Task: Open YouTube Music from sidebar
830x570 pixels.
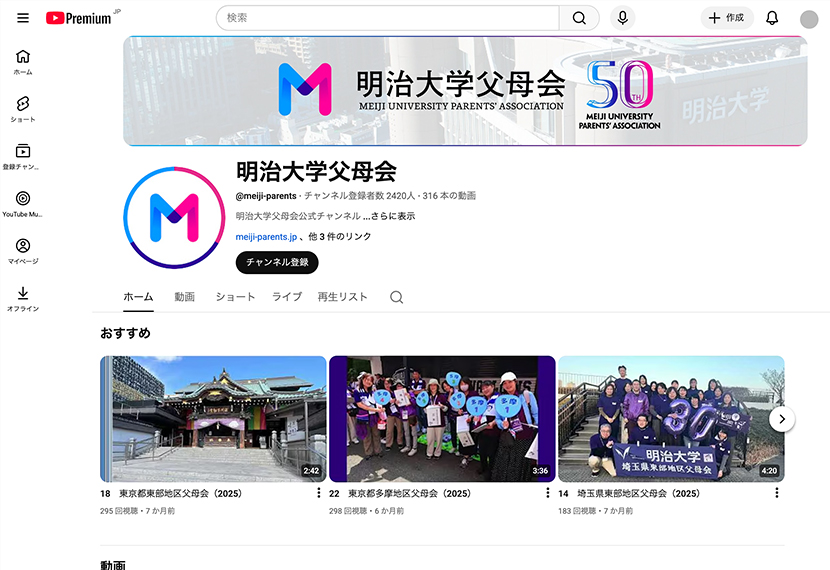Action: pos(23,203)
